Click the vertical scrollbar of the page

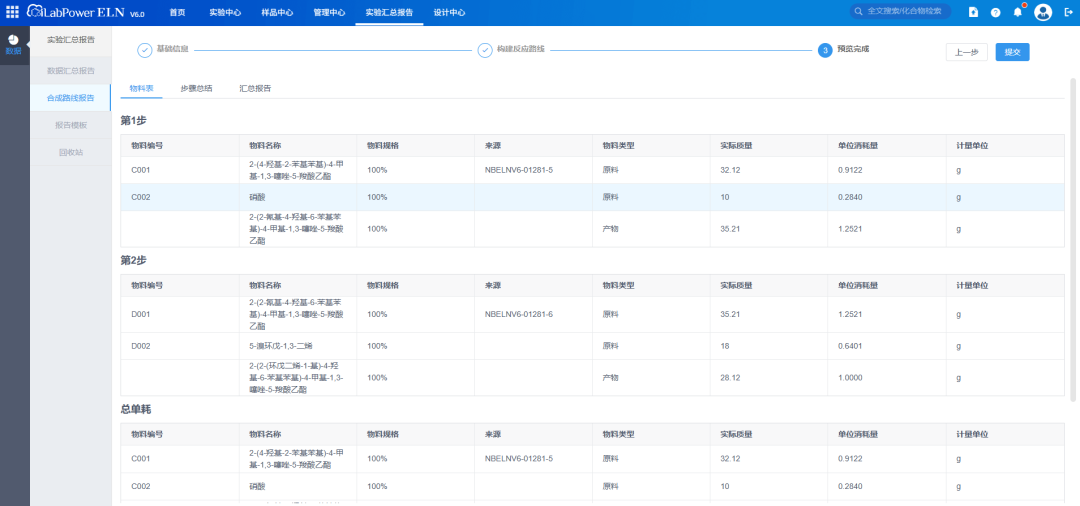1072,238
